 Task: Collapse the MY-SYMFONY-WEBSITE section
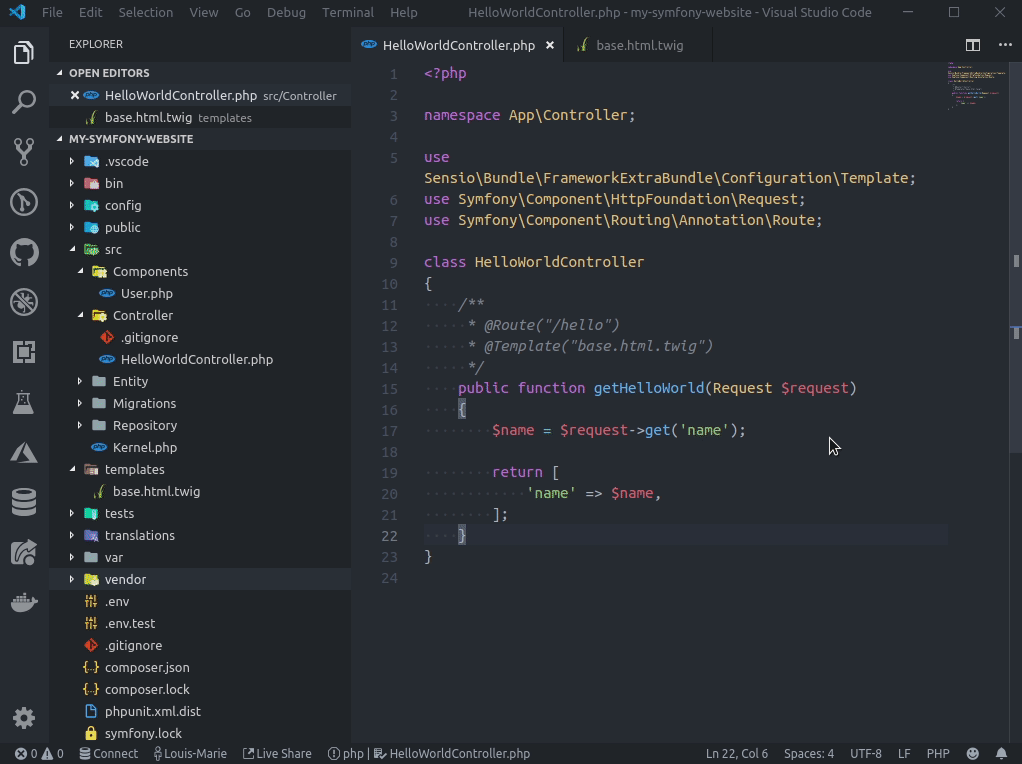[x=60, y=139]
